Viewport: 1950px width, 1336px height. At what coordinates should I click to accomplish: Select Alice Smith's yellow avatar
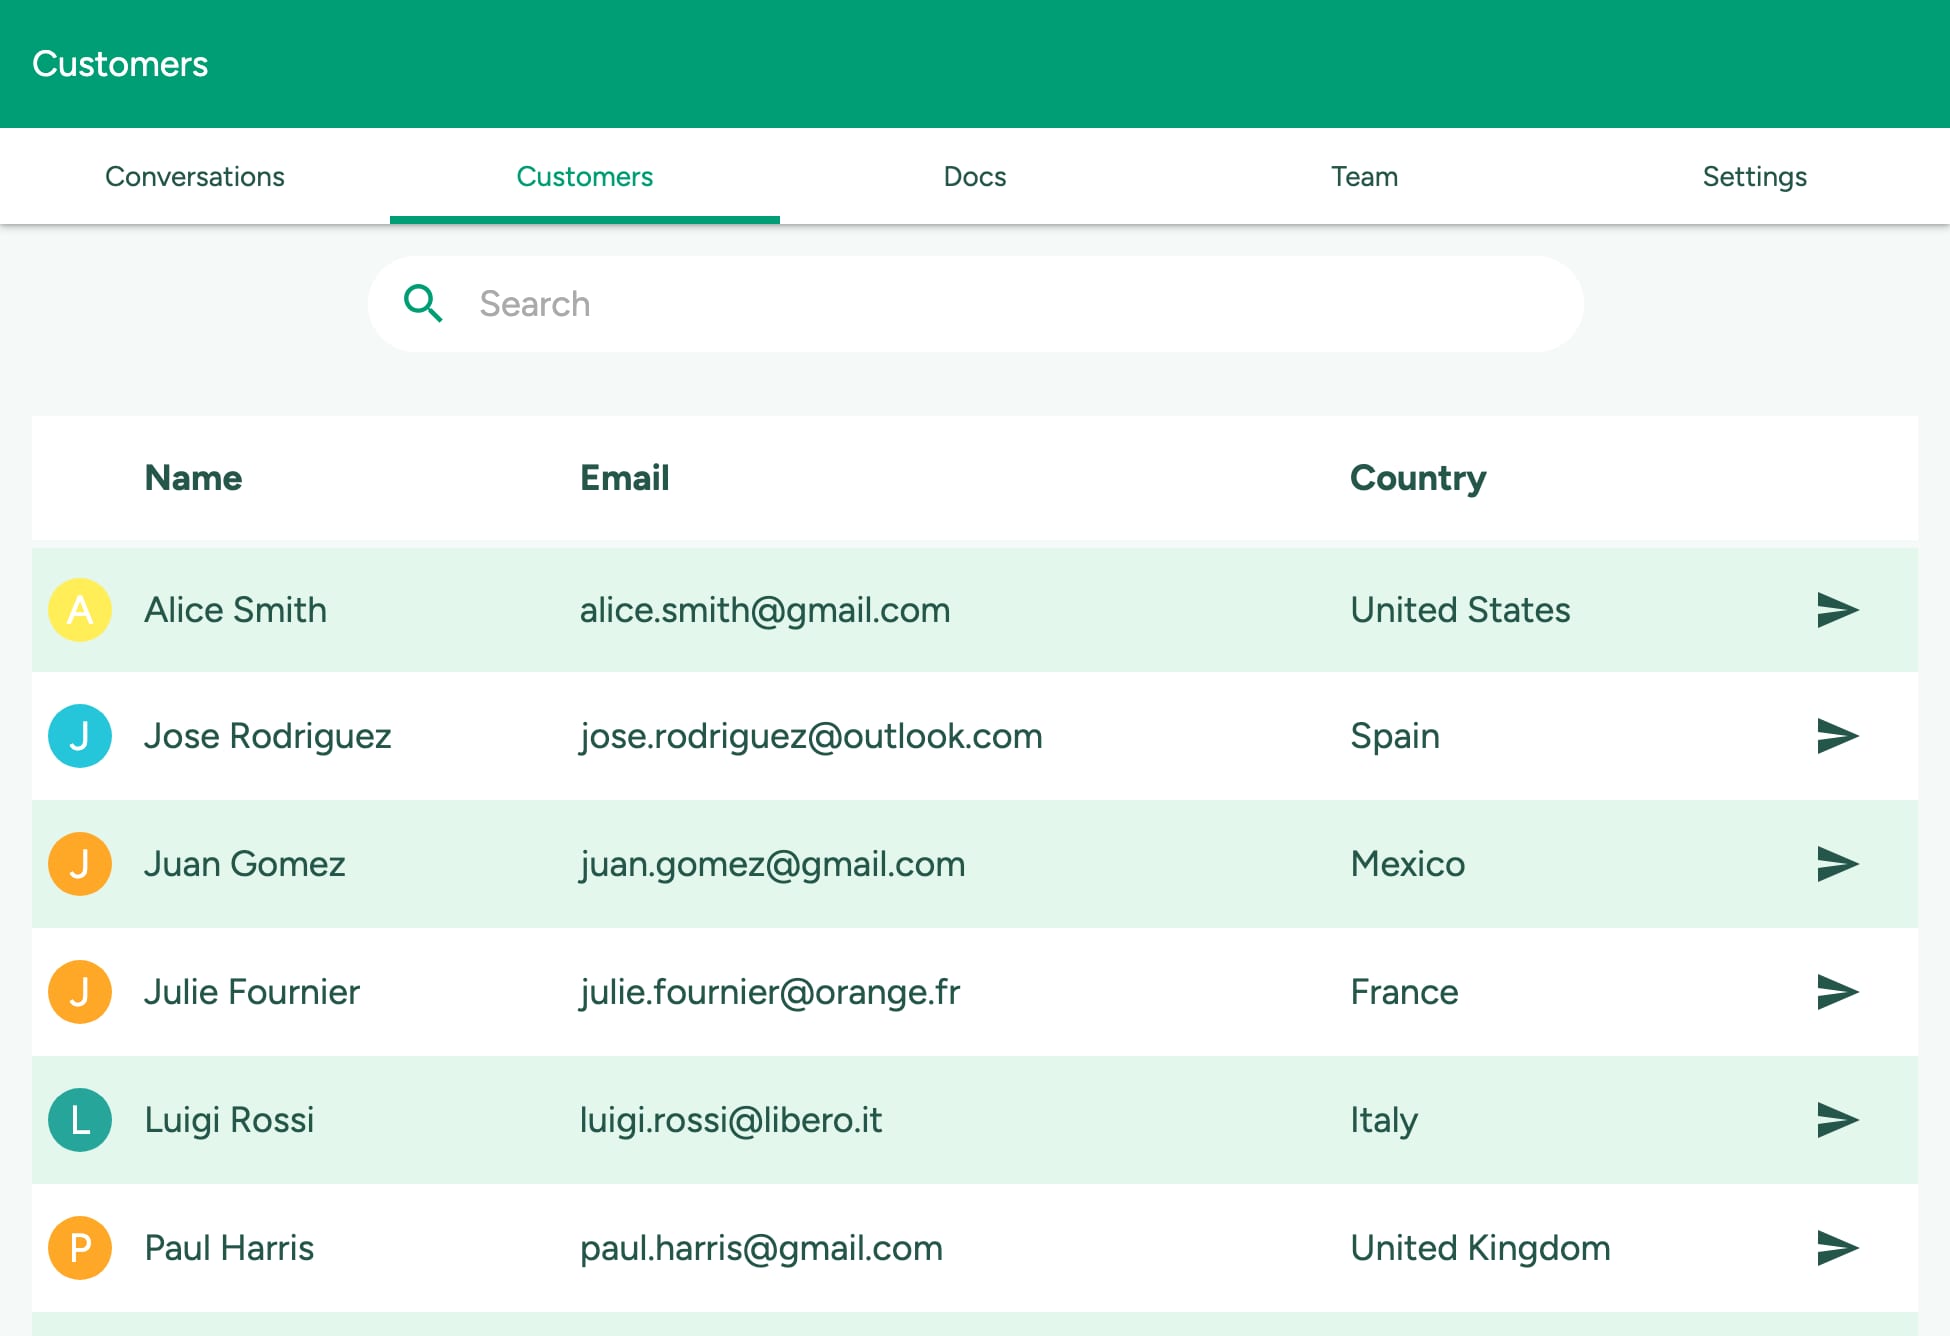(80, 610)
